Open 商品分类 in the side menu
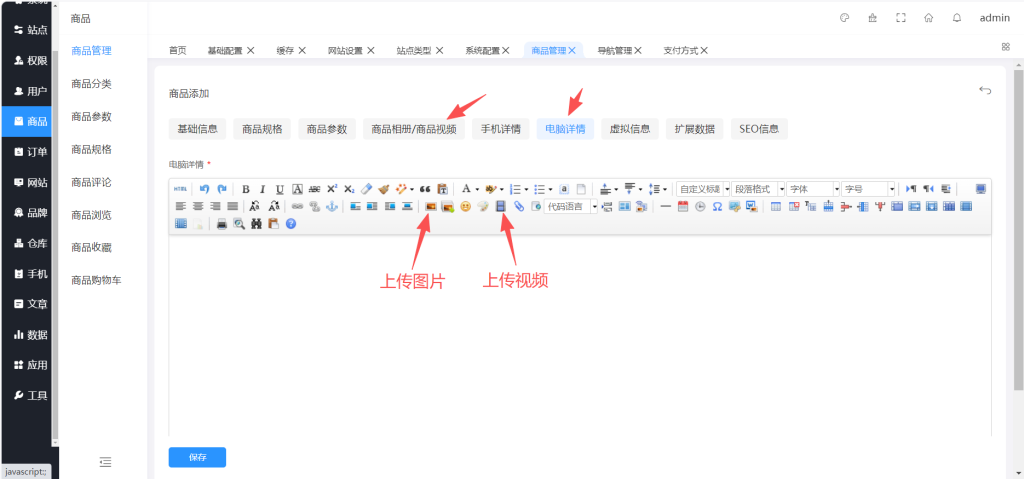1024x479 pixels. [91, 84]
